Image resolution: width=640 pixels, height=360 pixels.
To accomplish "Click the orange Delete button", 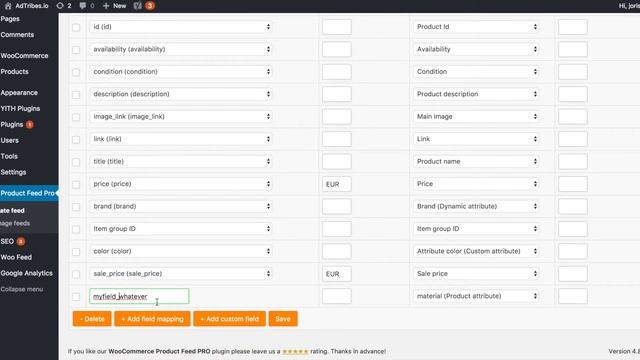I will (x=92, y=319).
